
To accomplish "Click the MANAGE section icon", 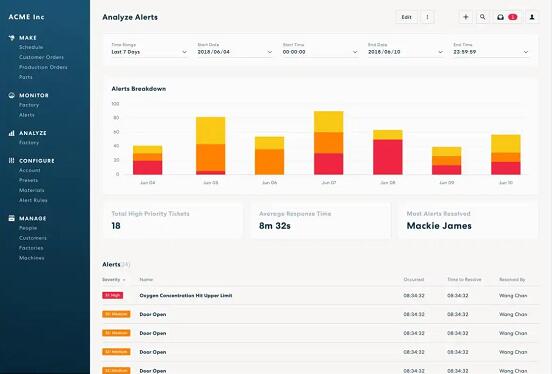I will pos(12,218).
